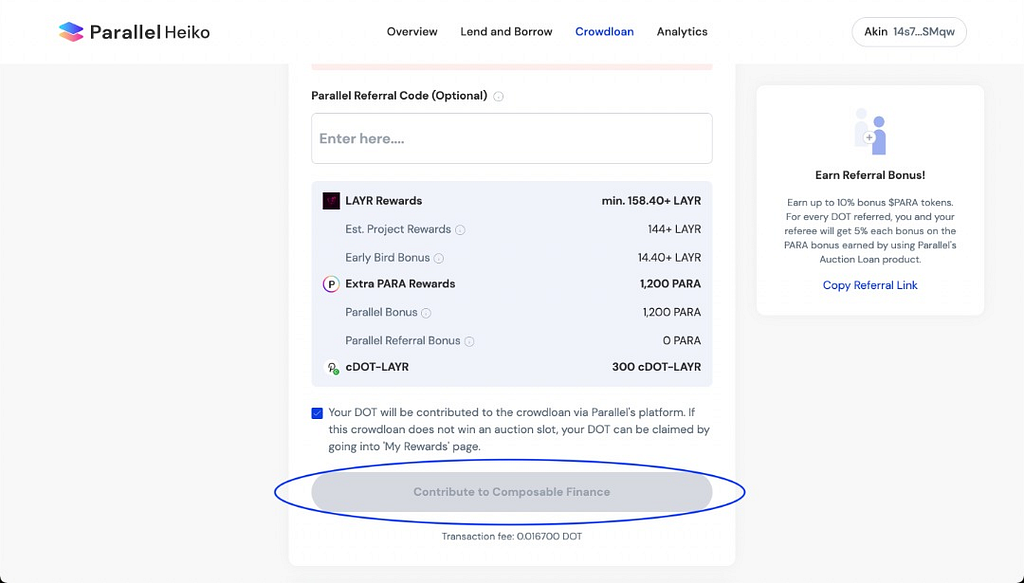Open the Overview tab
Image resolution: width=1024 pixels, height=583 pixels.
[412, 32]
